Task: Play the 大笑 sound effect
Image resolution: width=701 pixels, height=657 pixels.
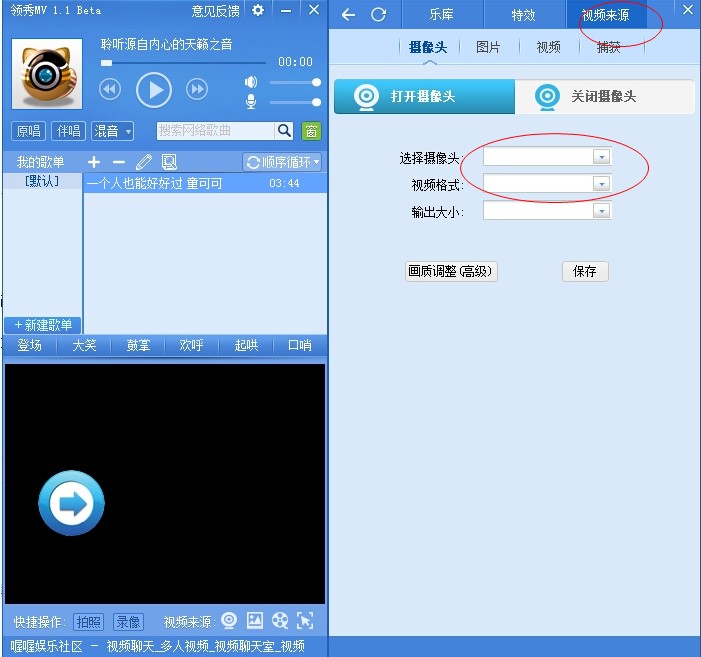Action: 84,345
